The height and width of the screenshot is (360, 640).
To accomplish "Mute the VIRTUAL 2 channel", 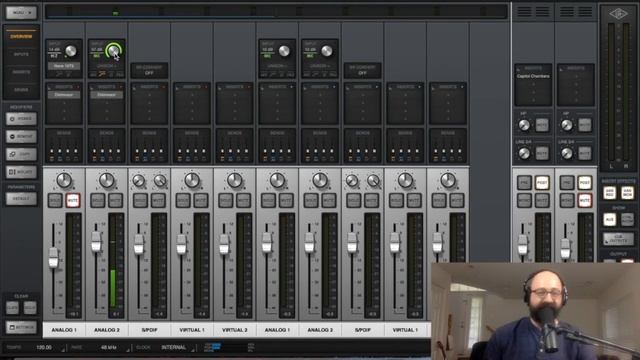I will click(x=244, y=200).
